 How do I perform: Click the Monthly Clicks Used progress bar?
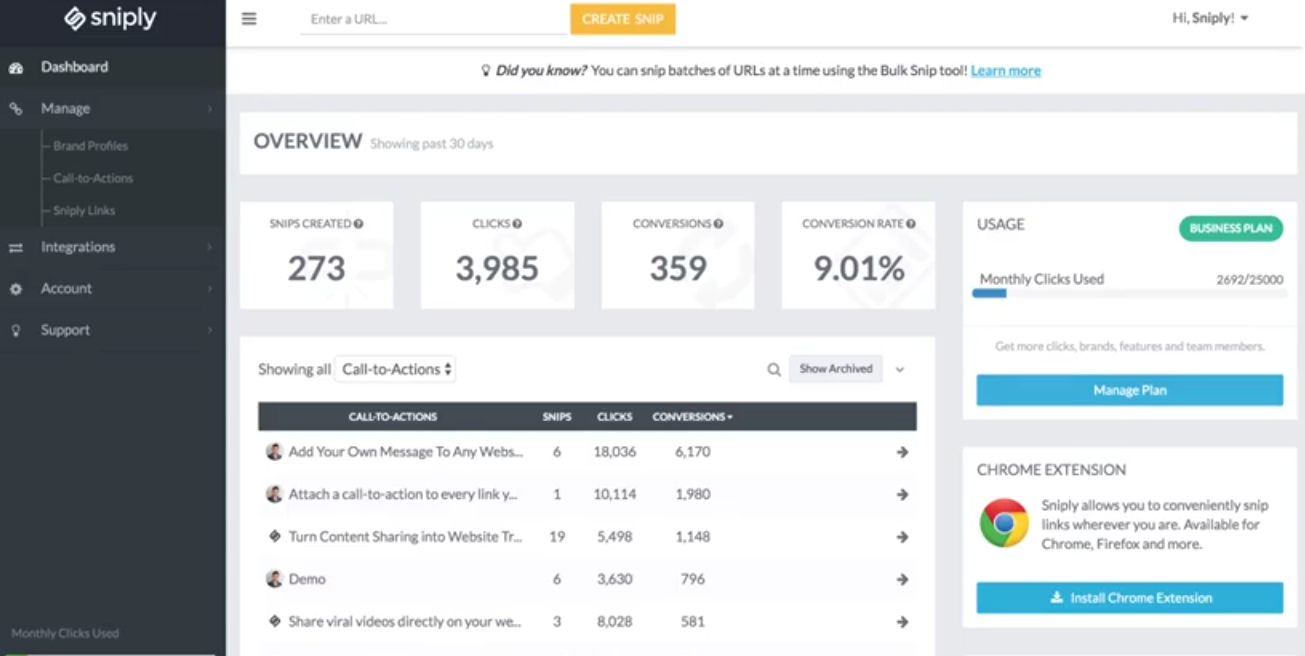1130,294
